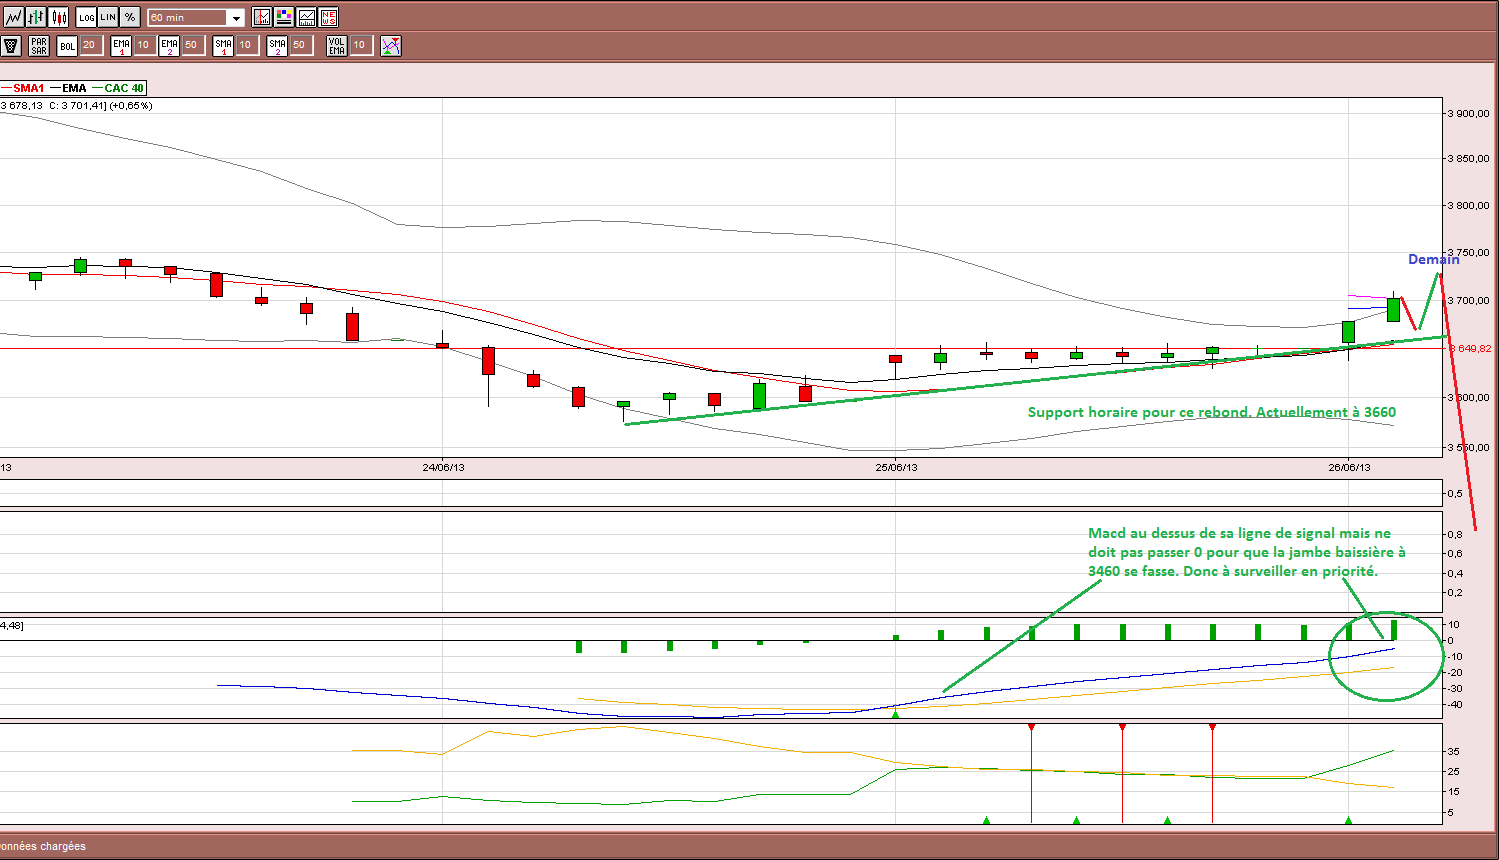The width and height of the screenshot is (1499, 860).
Task: Toggle the PAR SAR indicator
Action: click(39, 46)
